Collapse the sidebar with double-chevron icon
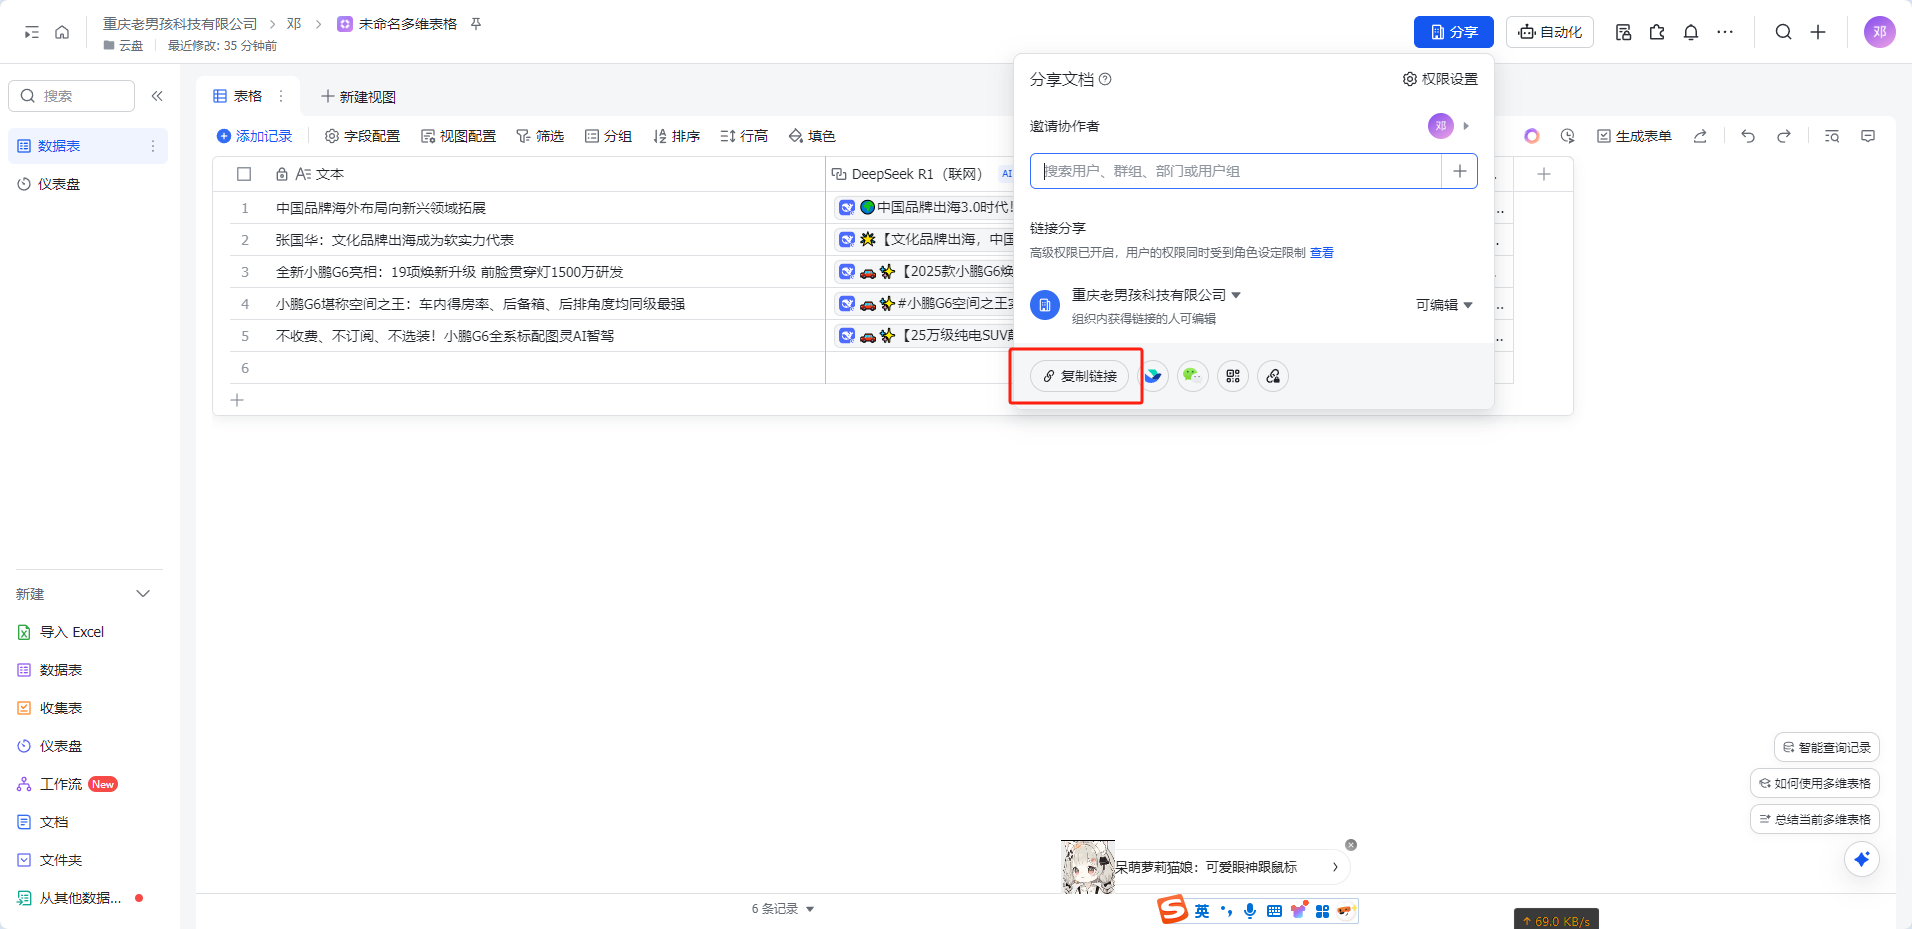 click(157, 96)
